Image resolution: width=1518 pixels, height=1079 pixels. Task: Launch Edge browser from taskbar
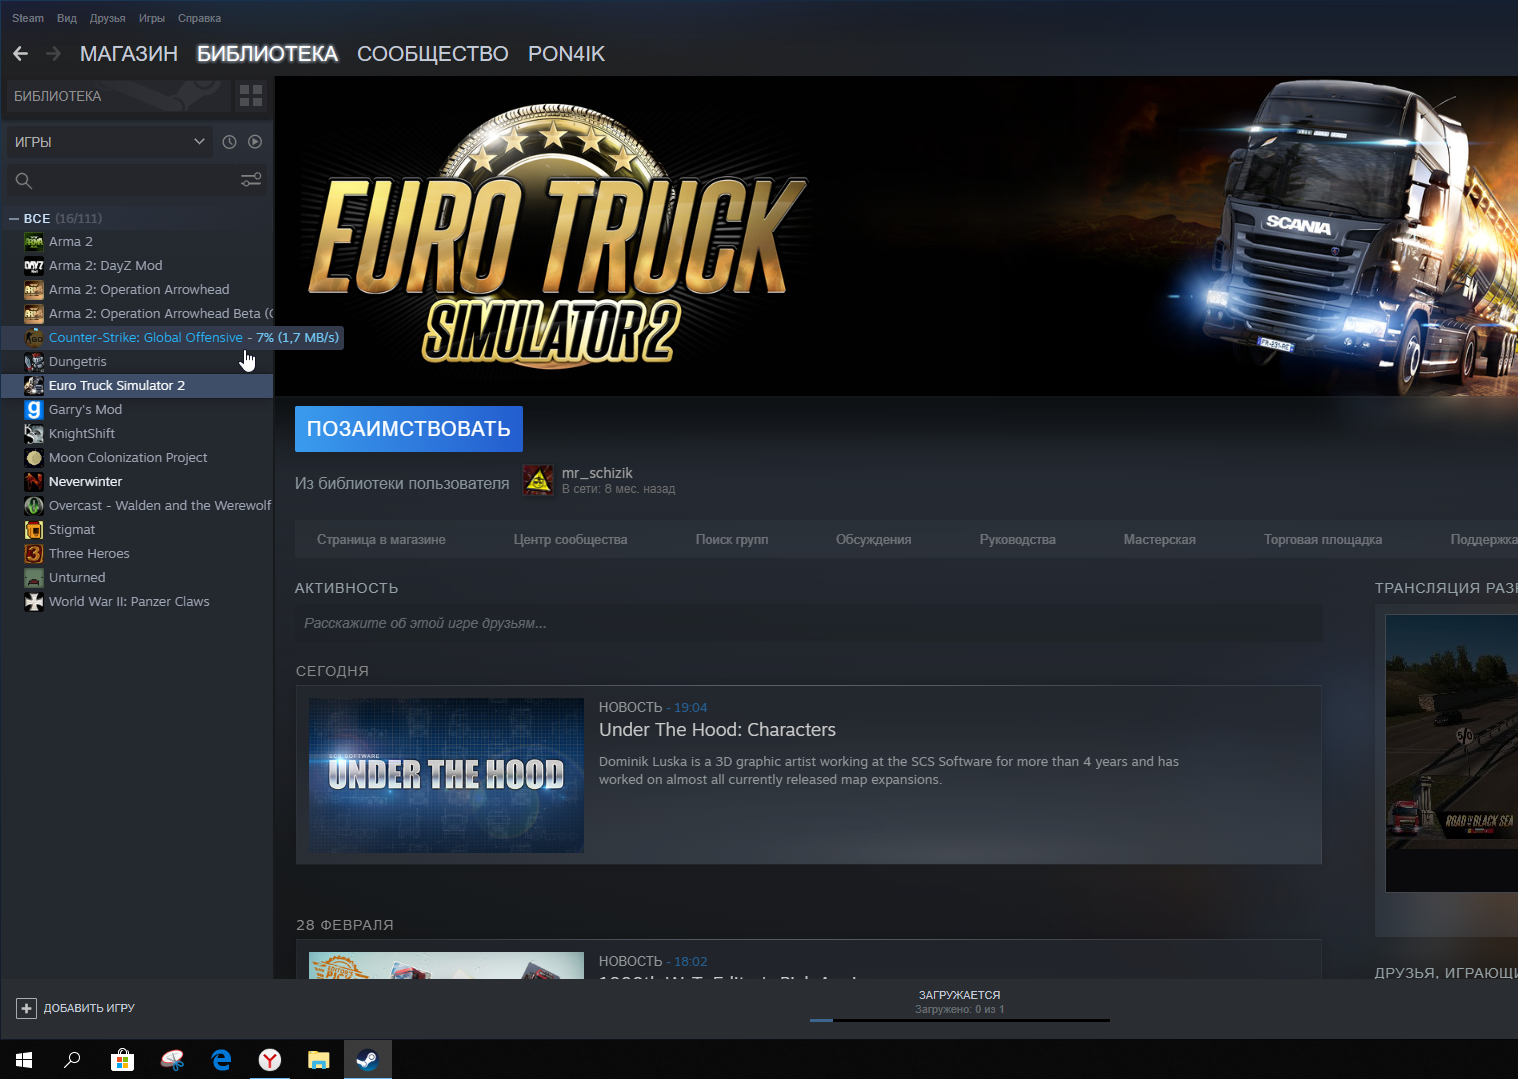click(221, 1060)
